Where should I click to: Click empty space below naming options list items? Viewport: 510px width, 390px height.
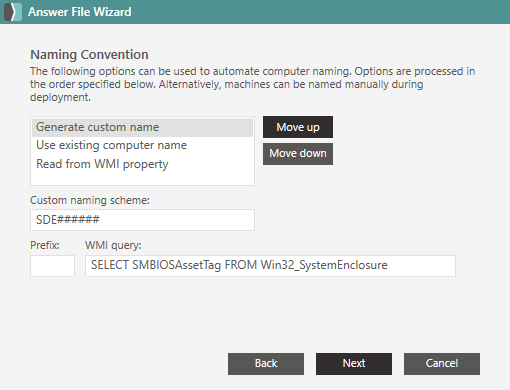[142, 179]
